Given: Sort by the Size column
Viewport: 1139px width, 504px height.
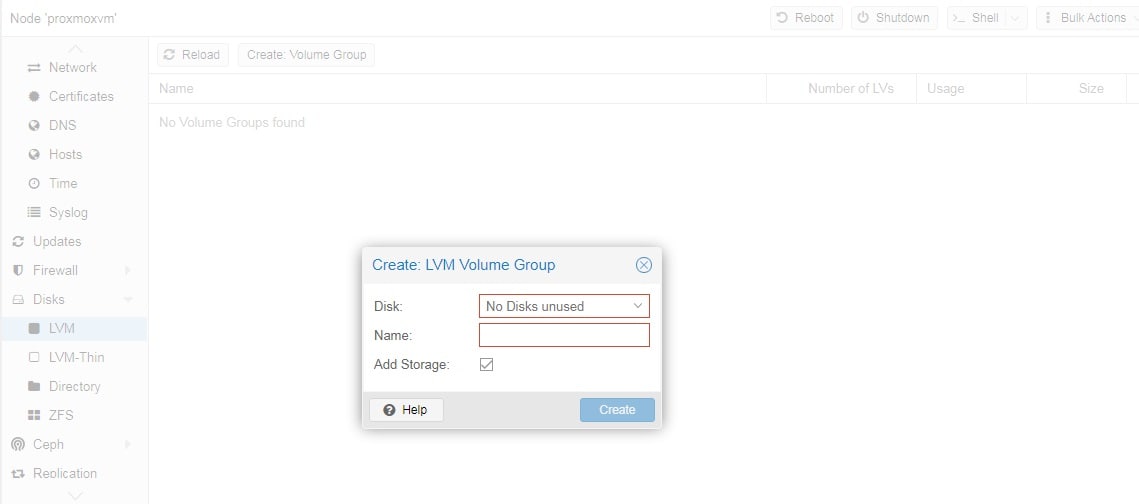Looking at the screenshot, I should tap(1077, 89).
